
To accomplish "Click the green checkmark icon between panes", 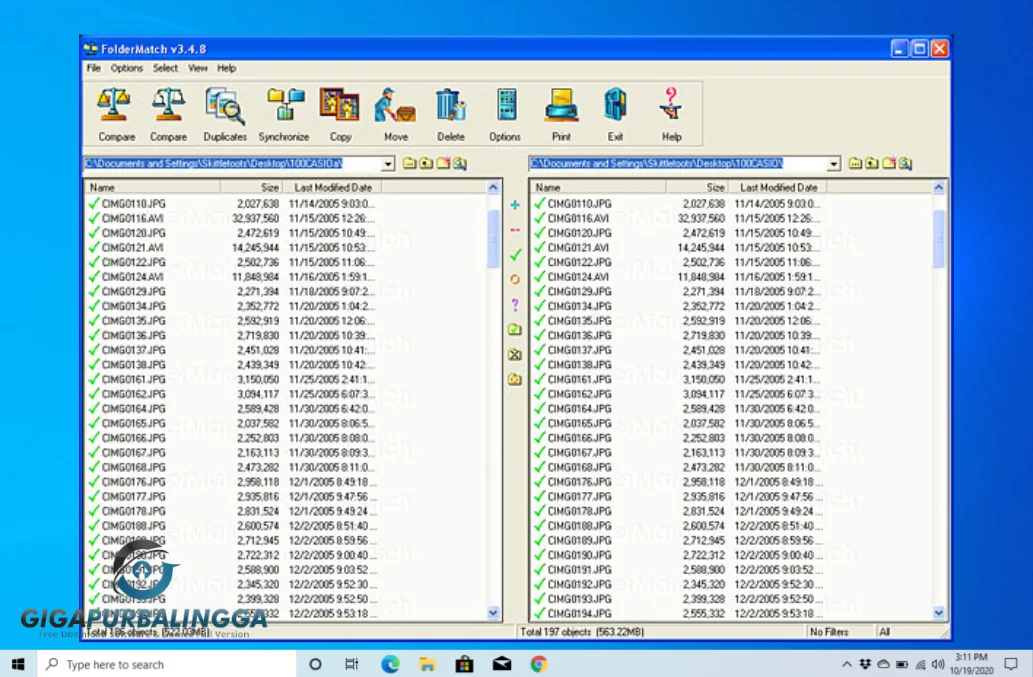I will [515, 254].
